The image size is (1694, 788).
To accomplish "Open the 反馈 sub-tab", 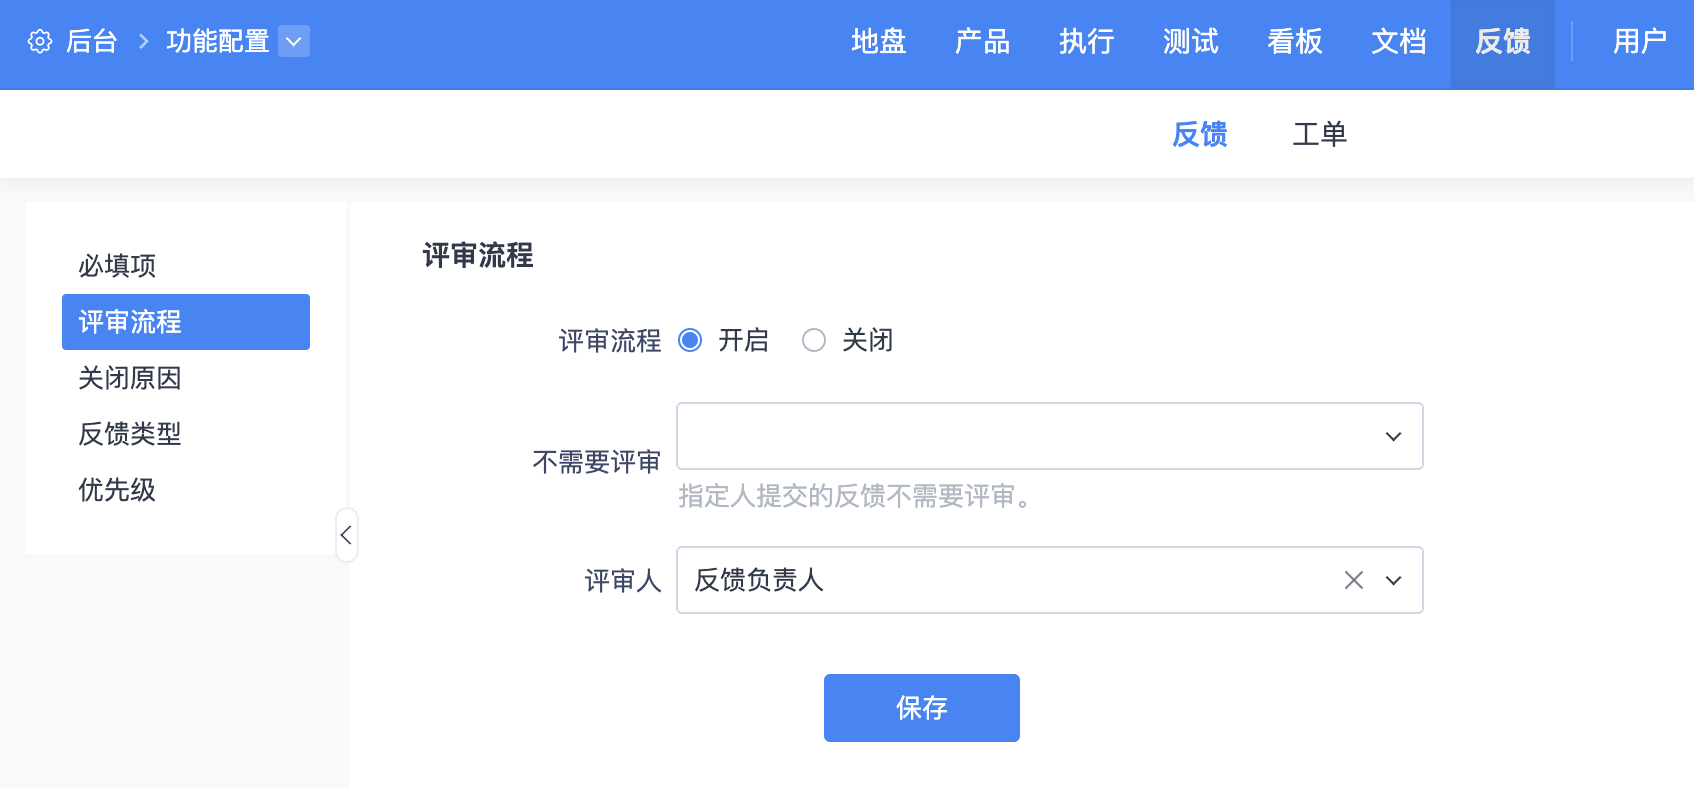I will [x=1199, y=134].
